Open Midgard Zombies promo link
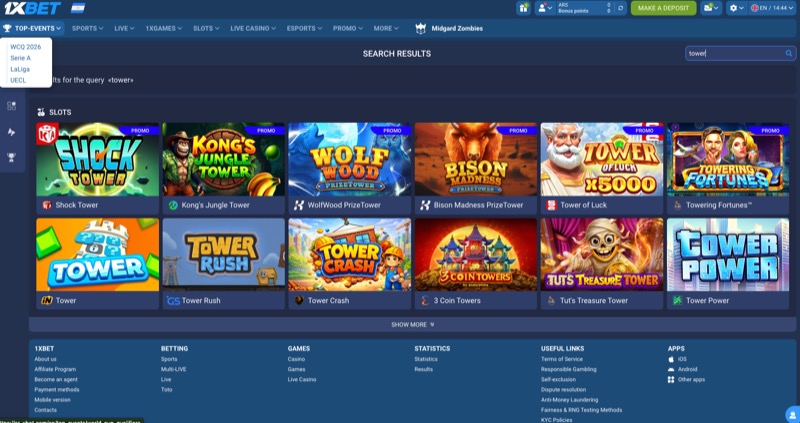Viewport: 800px width, 423px height. [x=457, y=29]
